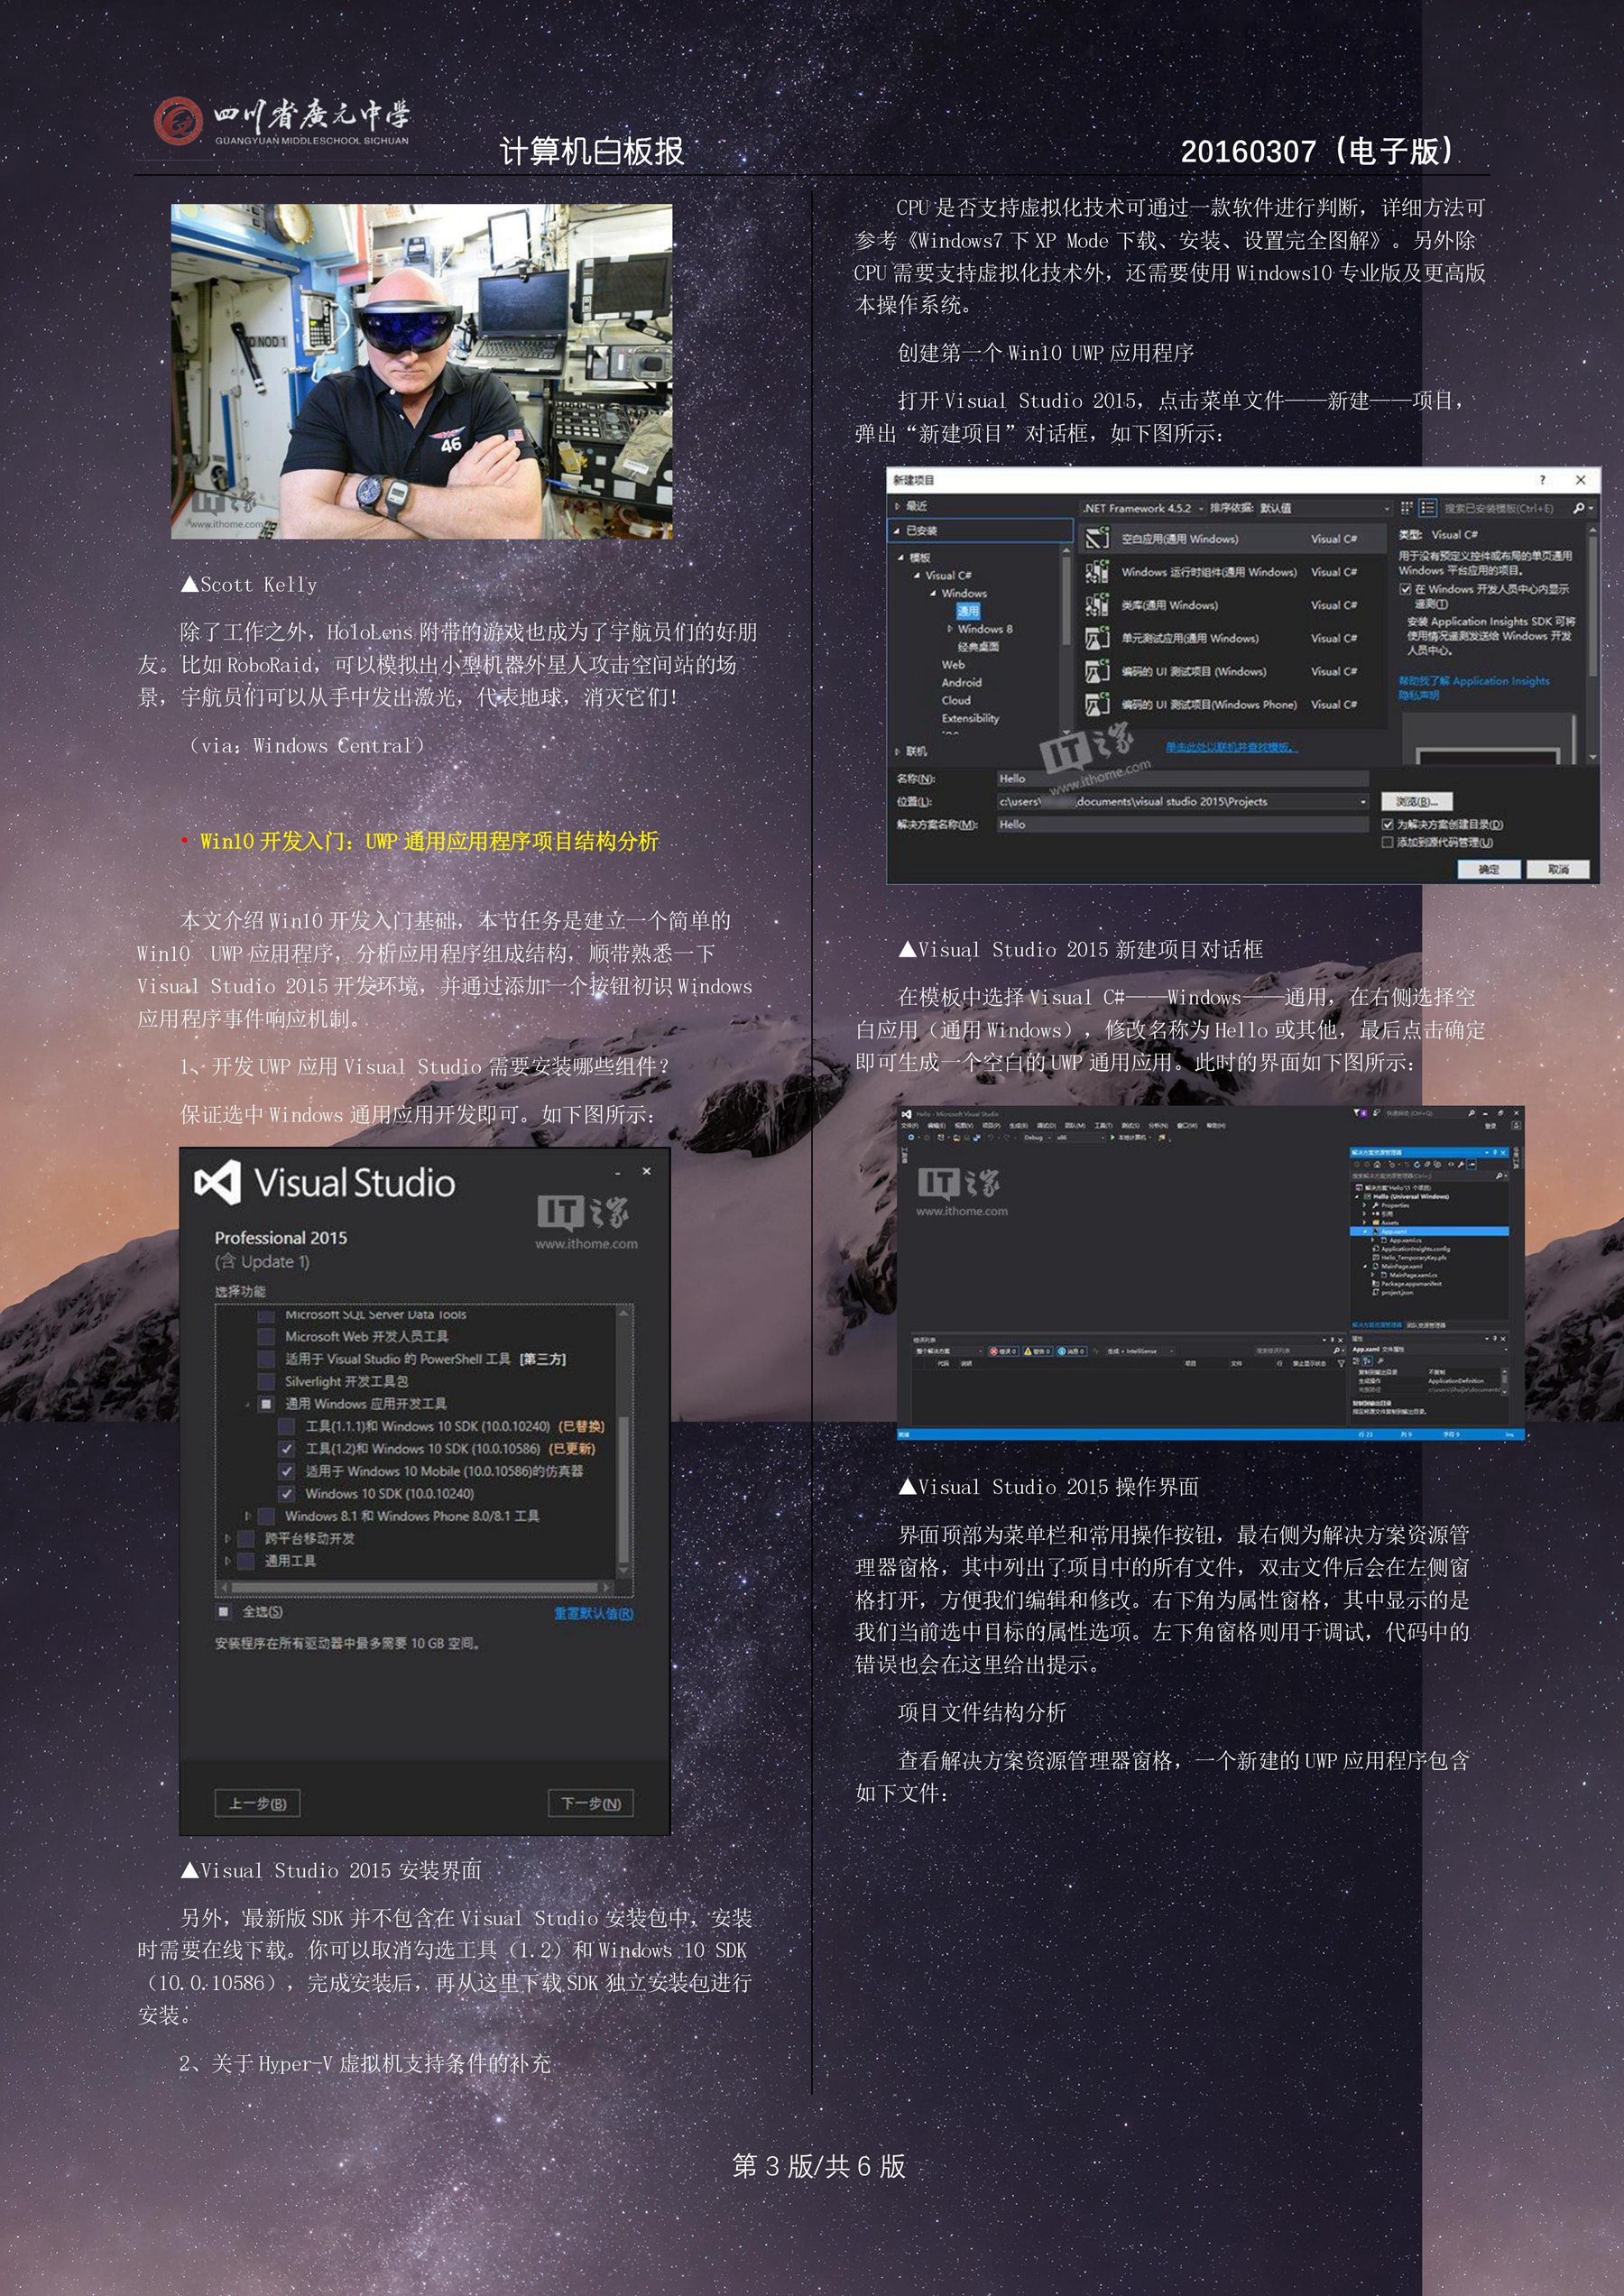The image size is (1624, 2296).
Task: Check the Silverlight 开发工具包 checkbox
Action: click(266, 1381)
